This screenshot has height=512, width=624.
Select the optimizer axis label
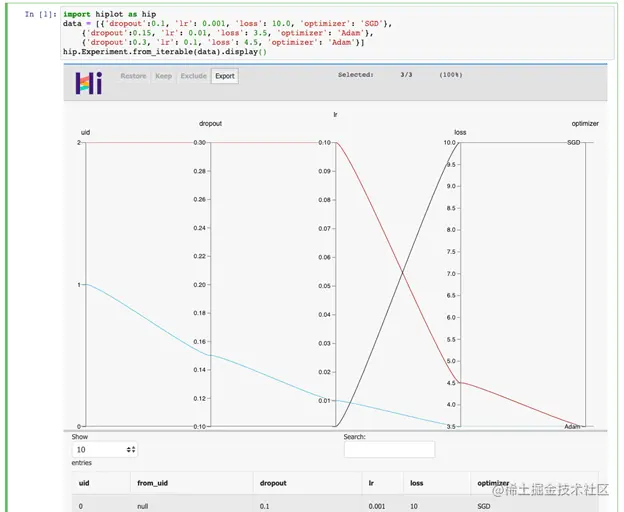tap(585, 124)
